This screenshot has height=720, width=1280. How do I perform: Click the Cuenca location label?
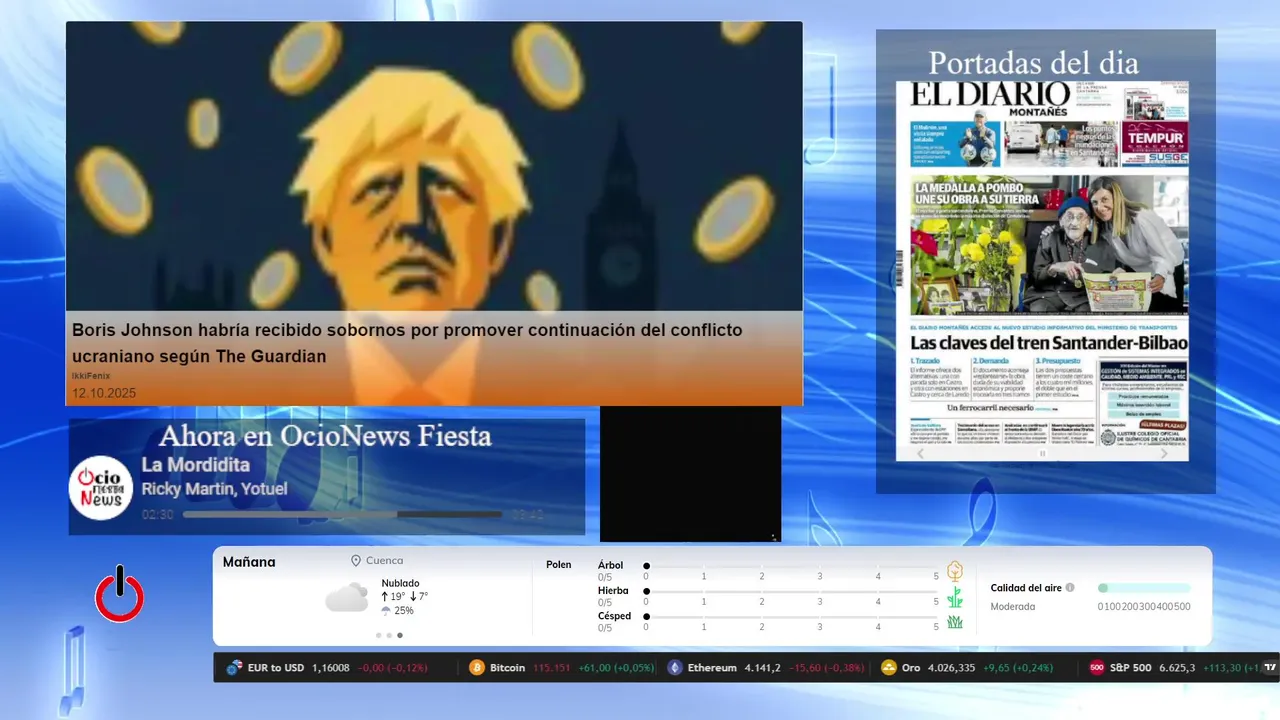[x=385, y=561]
